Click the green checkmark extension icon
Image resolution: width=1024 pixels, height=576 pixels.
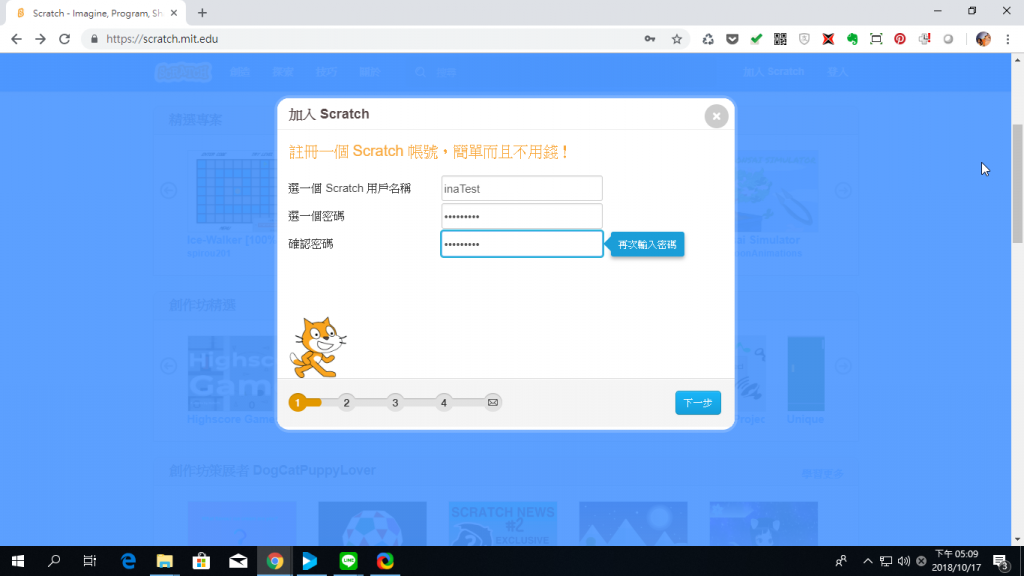(756, 39)
